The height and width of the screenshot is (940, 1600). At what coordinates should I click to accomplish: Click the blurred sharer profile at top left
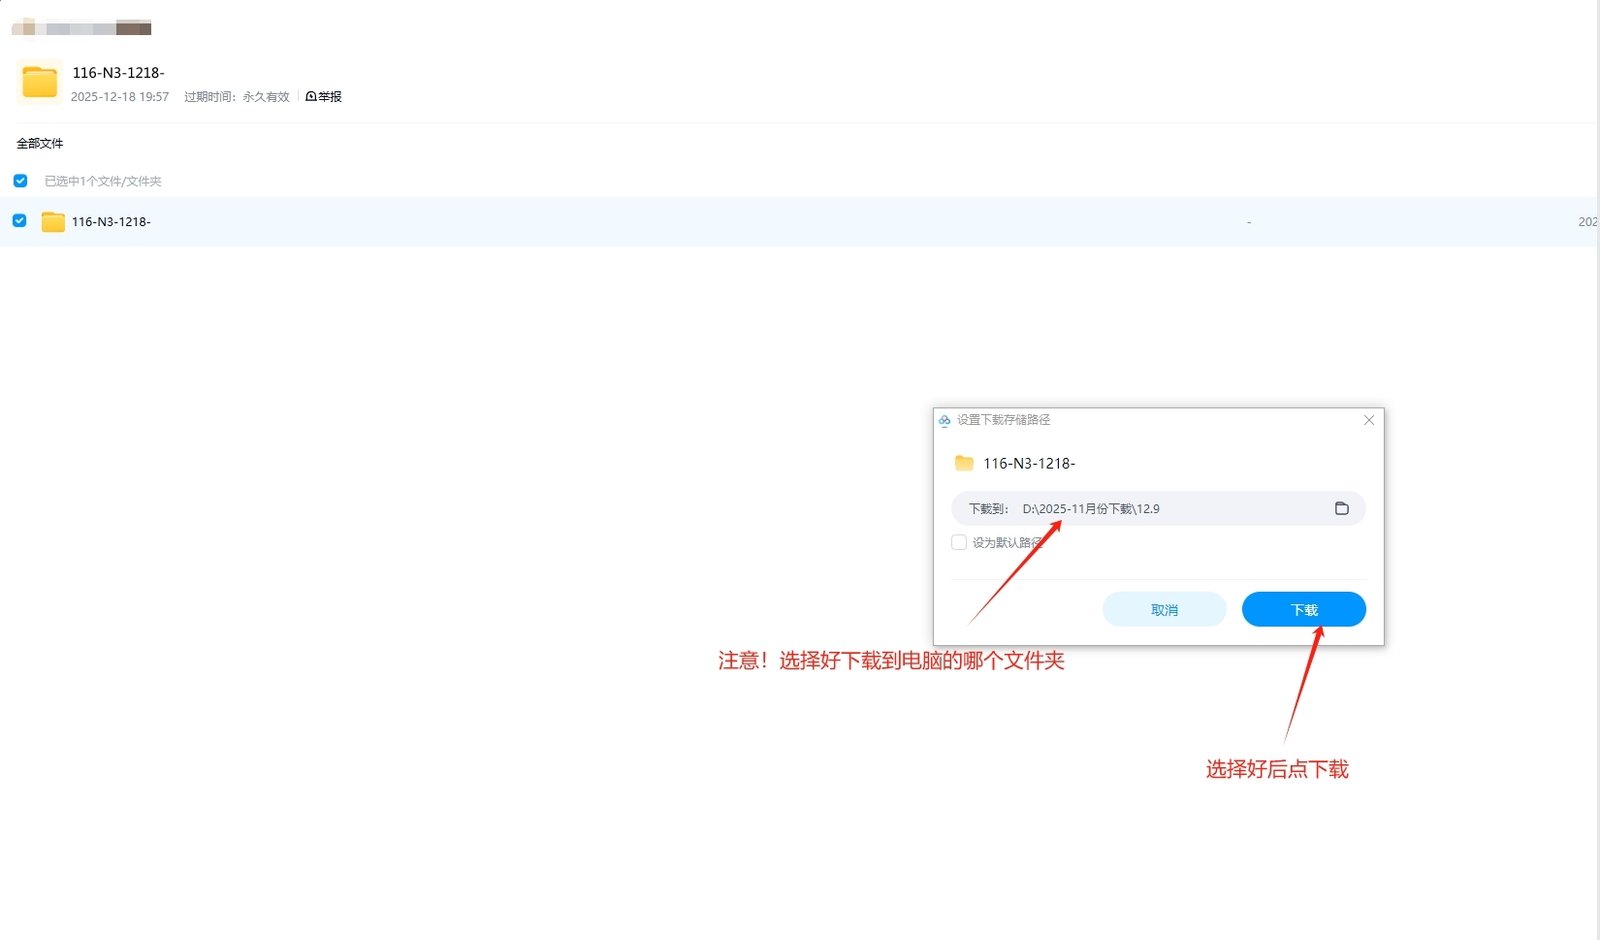(82, 27)
